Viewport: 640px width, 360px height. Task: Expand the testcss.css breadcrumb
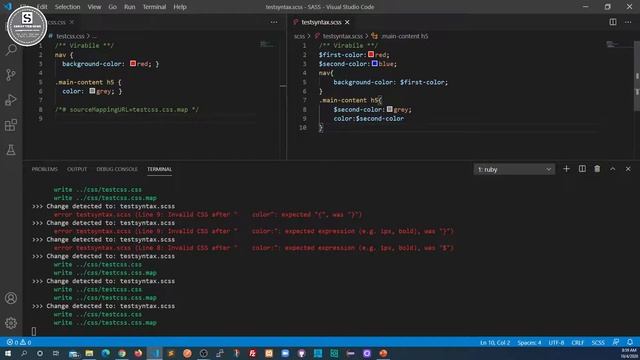click(70, 36)
